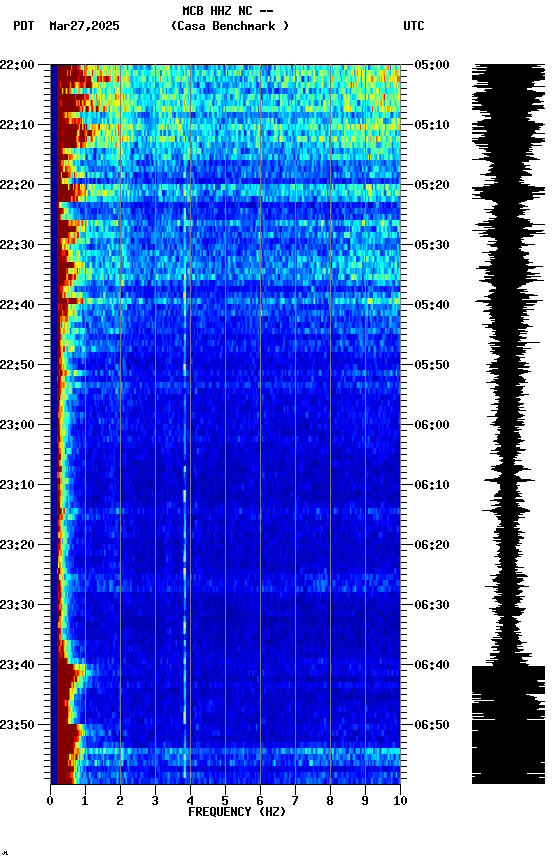Viewport: 552px width, 864px height.
Task: Click the '22:30' PDT time label
Action: coord(17,245)
